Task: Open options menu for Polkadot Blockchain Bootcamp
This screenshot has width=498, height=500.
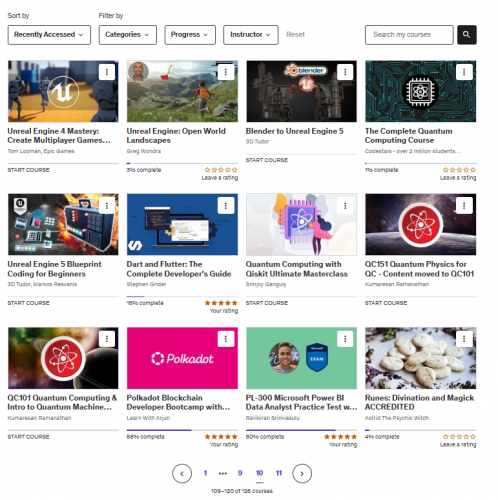Action: tap(226, 339)
